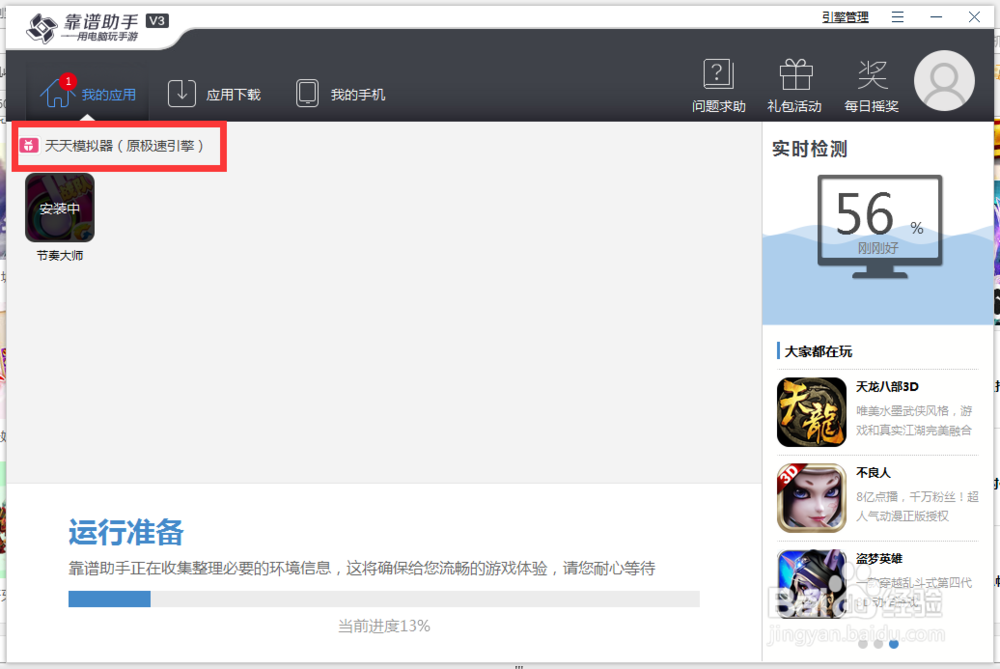Open the 节奏大师 app thumbnail
The image size is (1000, 669).
point(60,208)
